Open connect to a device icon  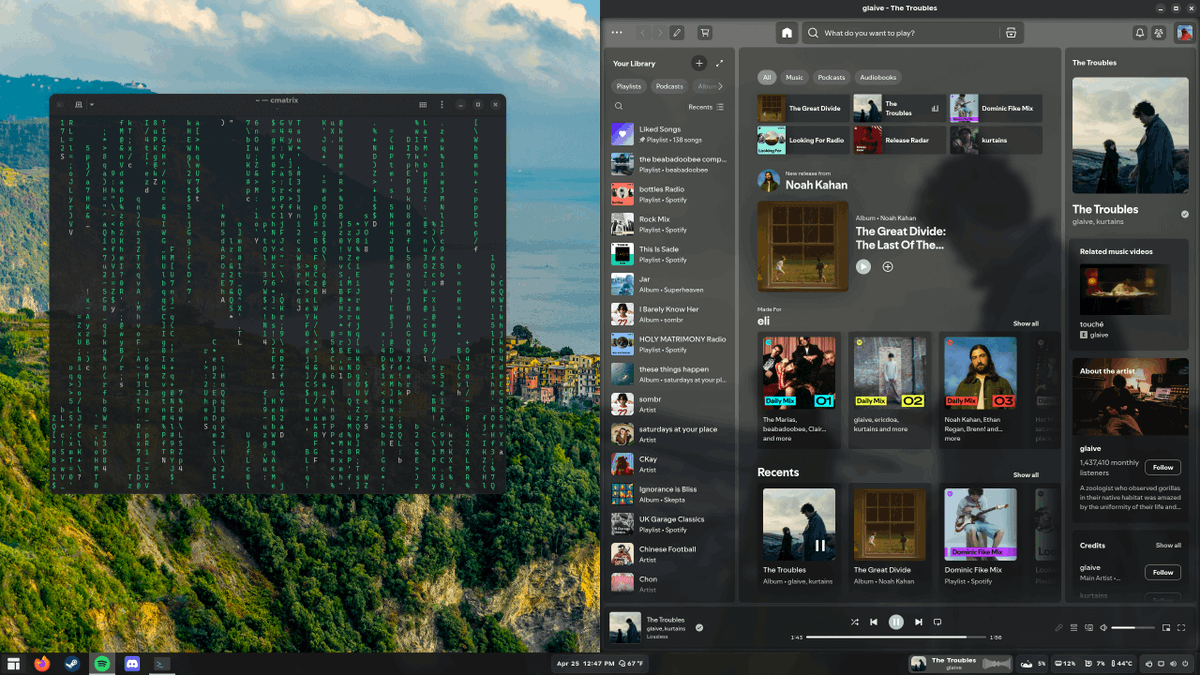coord(1089,628)
